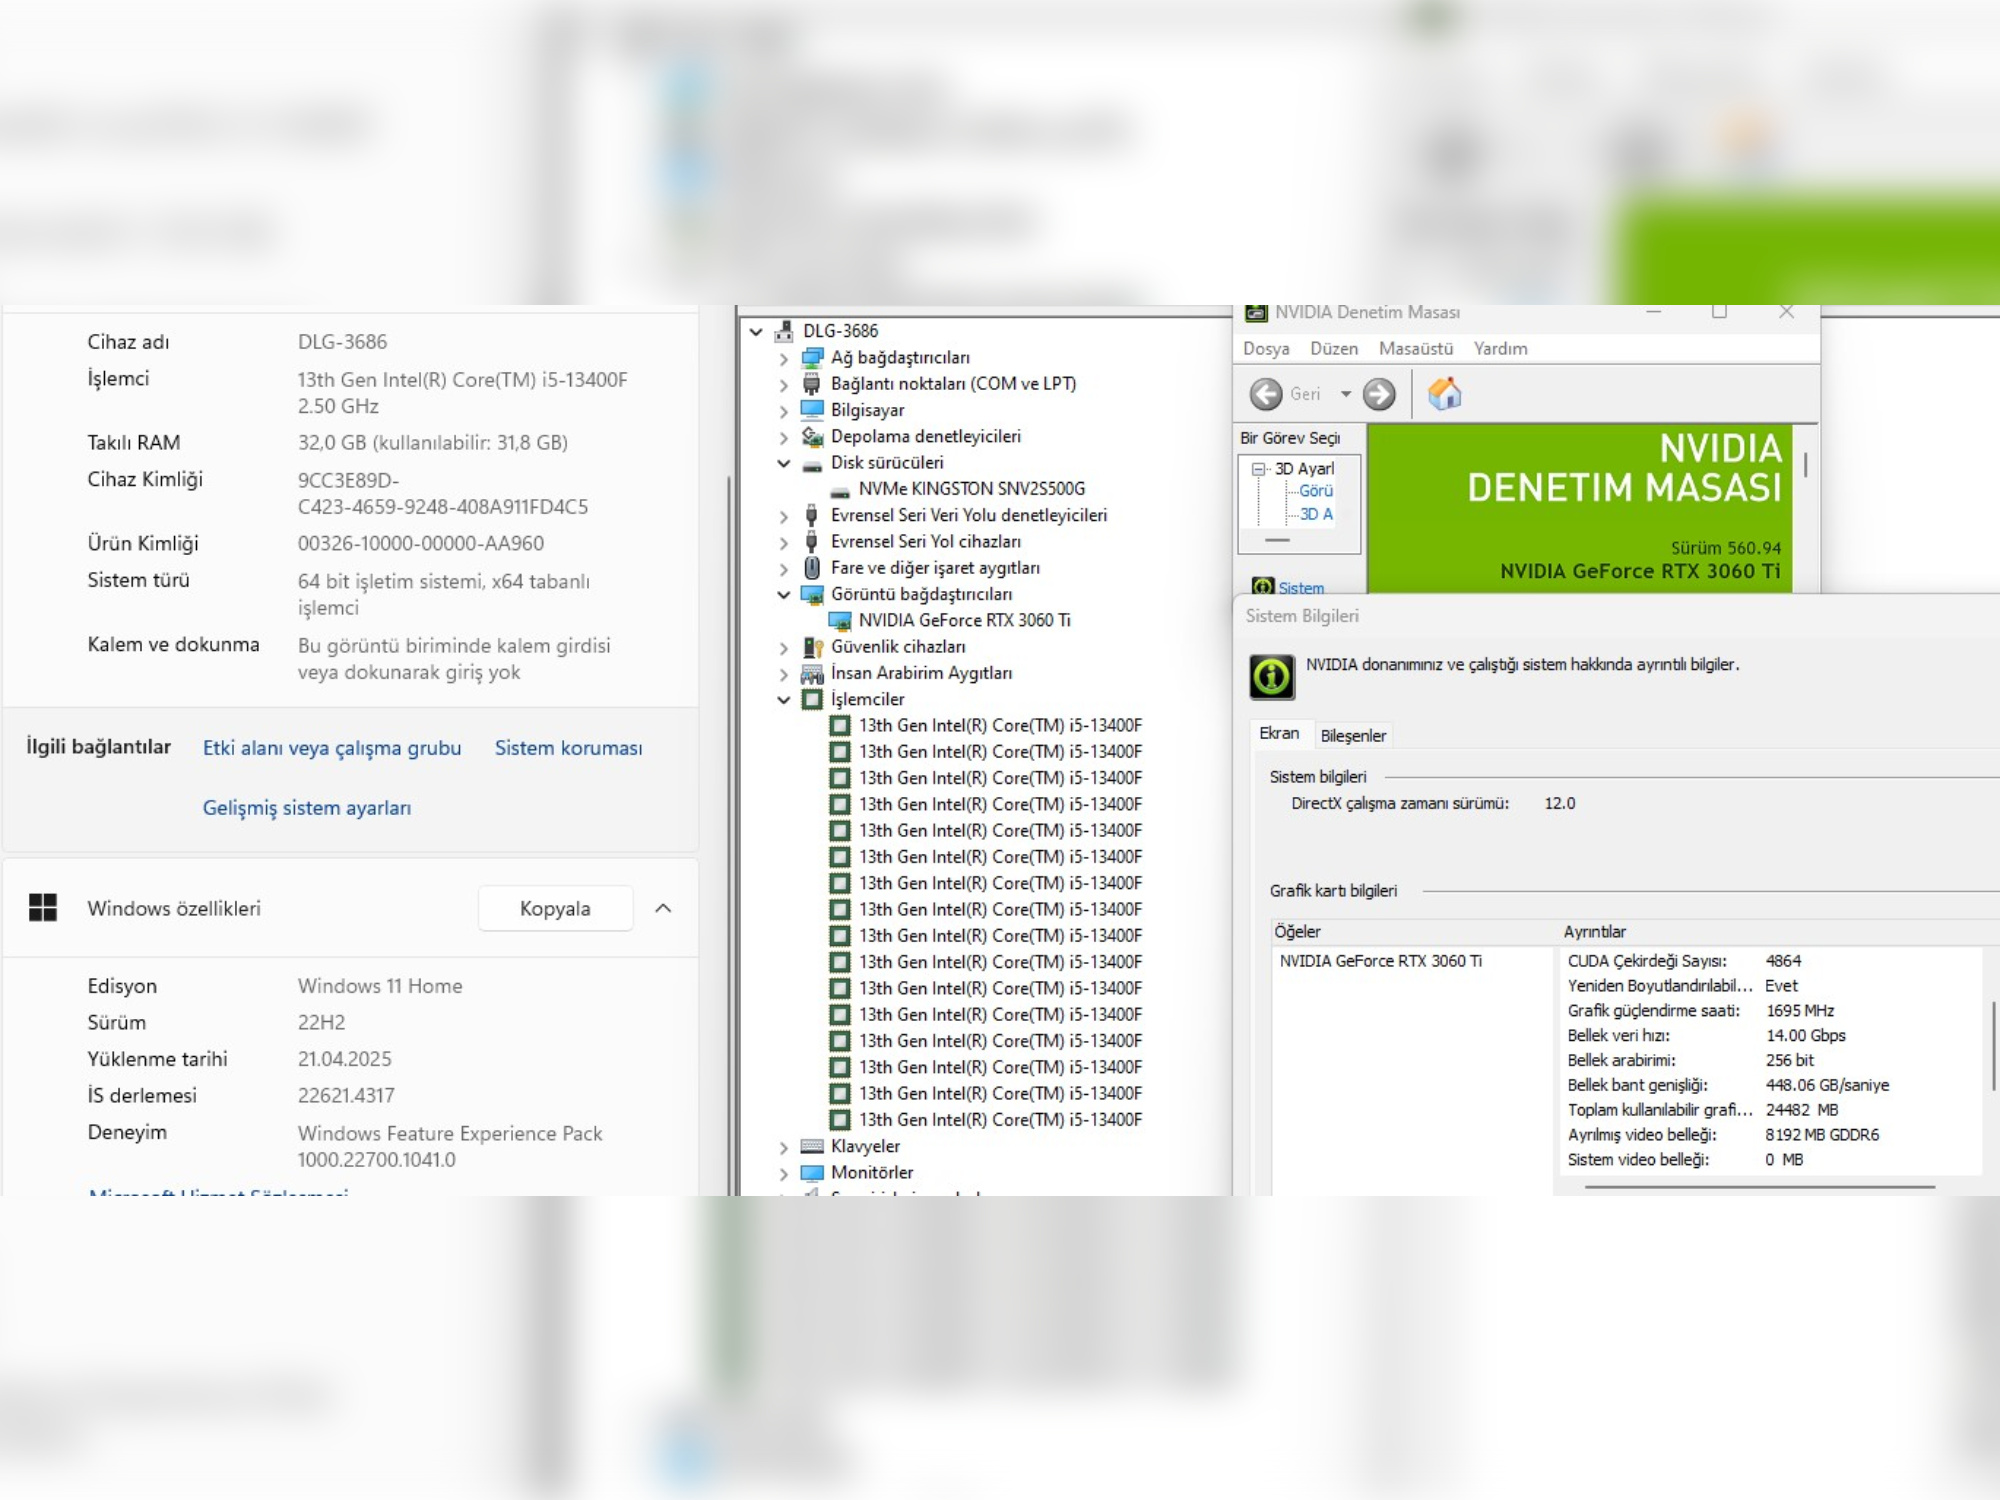Expand the Monitörler node
The image size is (2000, 1500).
click(784, 1173)
